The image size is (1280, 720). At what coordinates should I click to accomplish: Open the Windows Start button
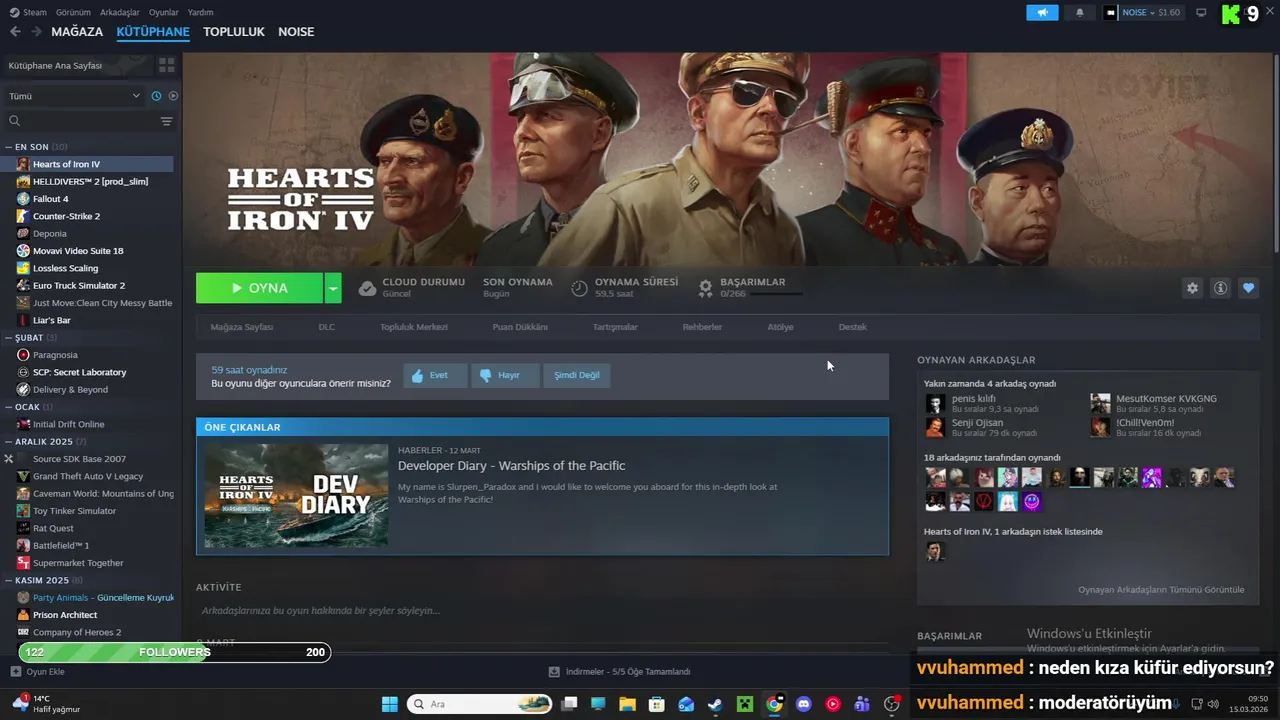click(x=390, y=704)
